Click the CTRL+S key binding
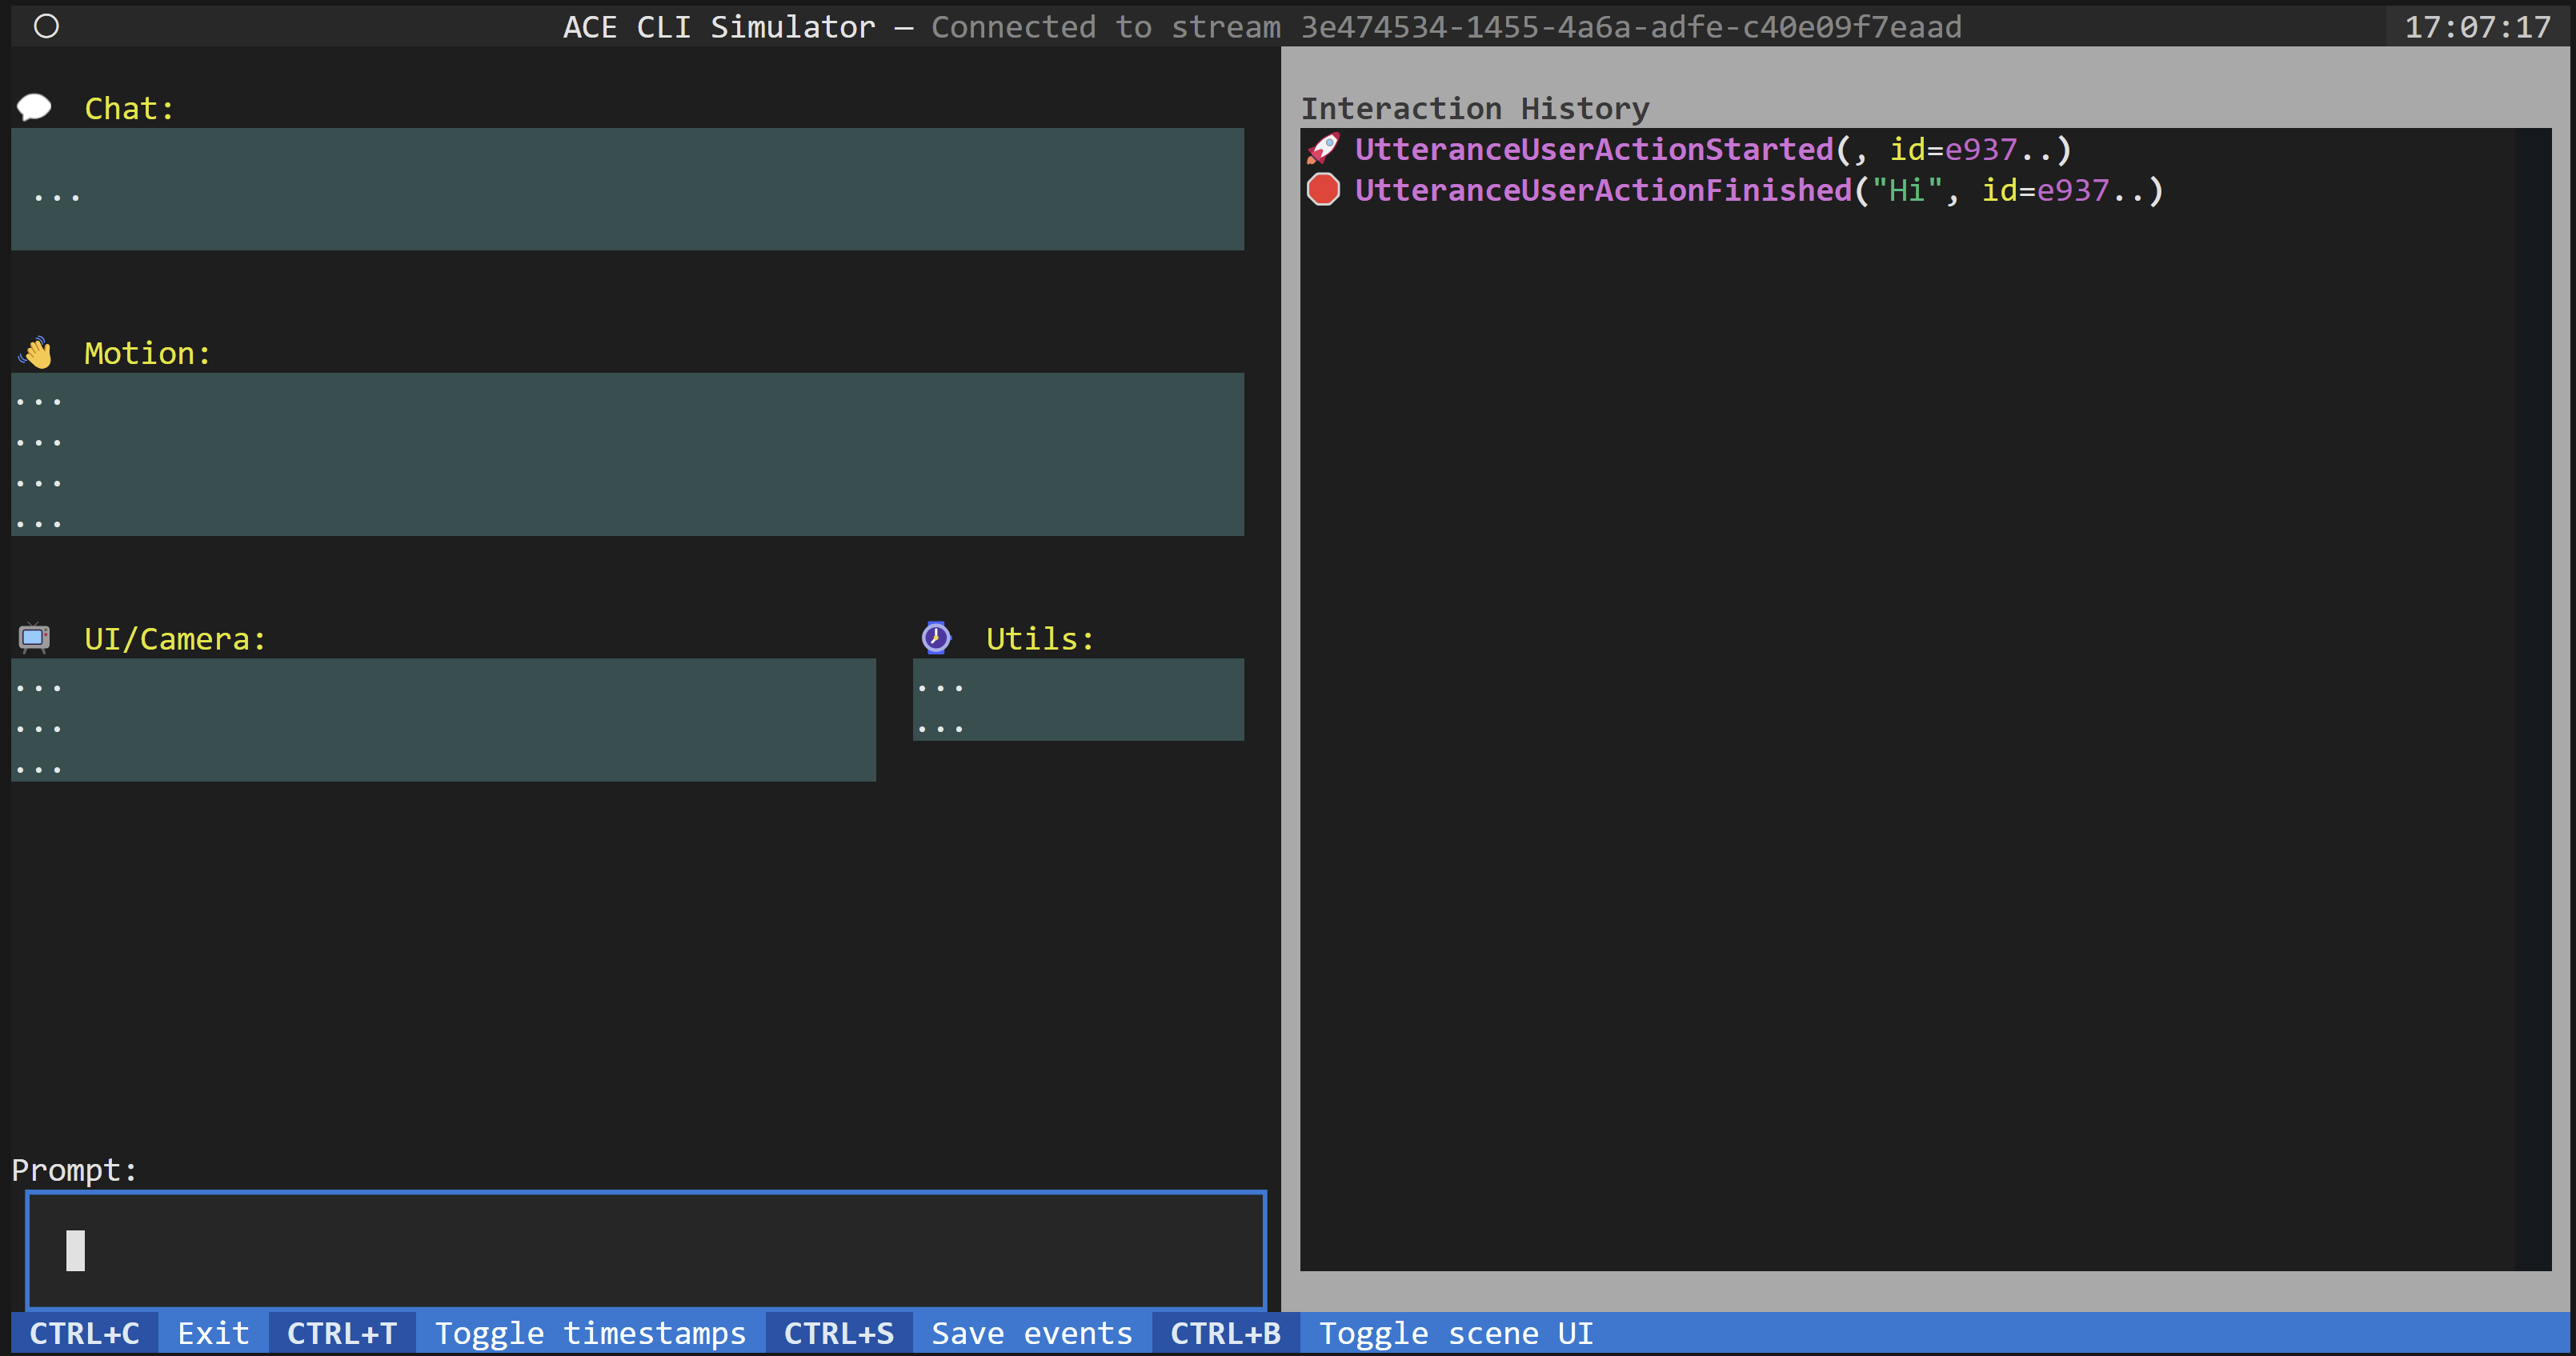2576x1356 pixels. click(x=839, y=1333)
